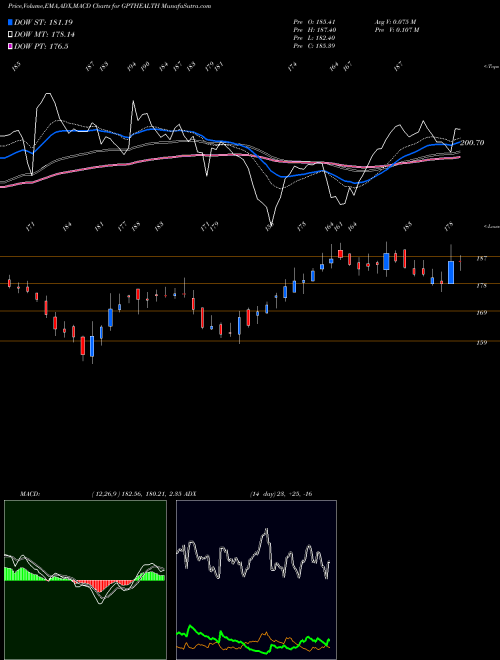This screenshot has width=500, height=660.
Task: Click the 'Pre O: 185.41' value
Action: (x=314, y=21)
